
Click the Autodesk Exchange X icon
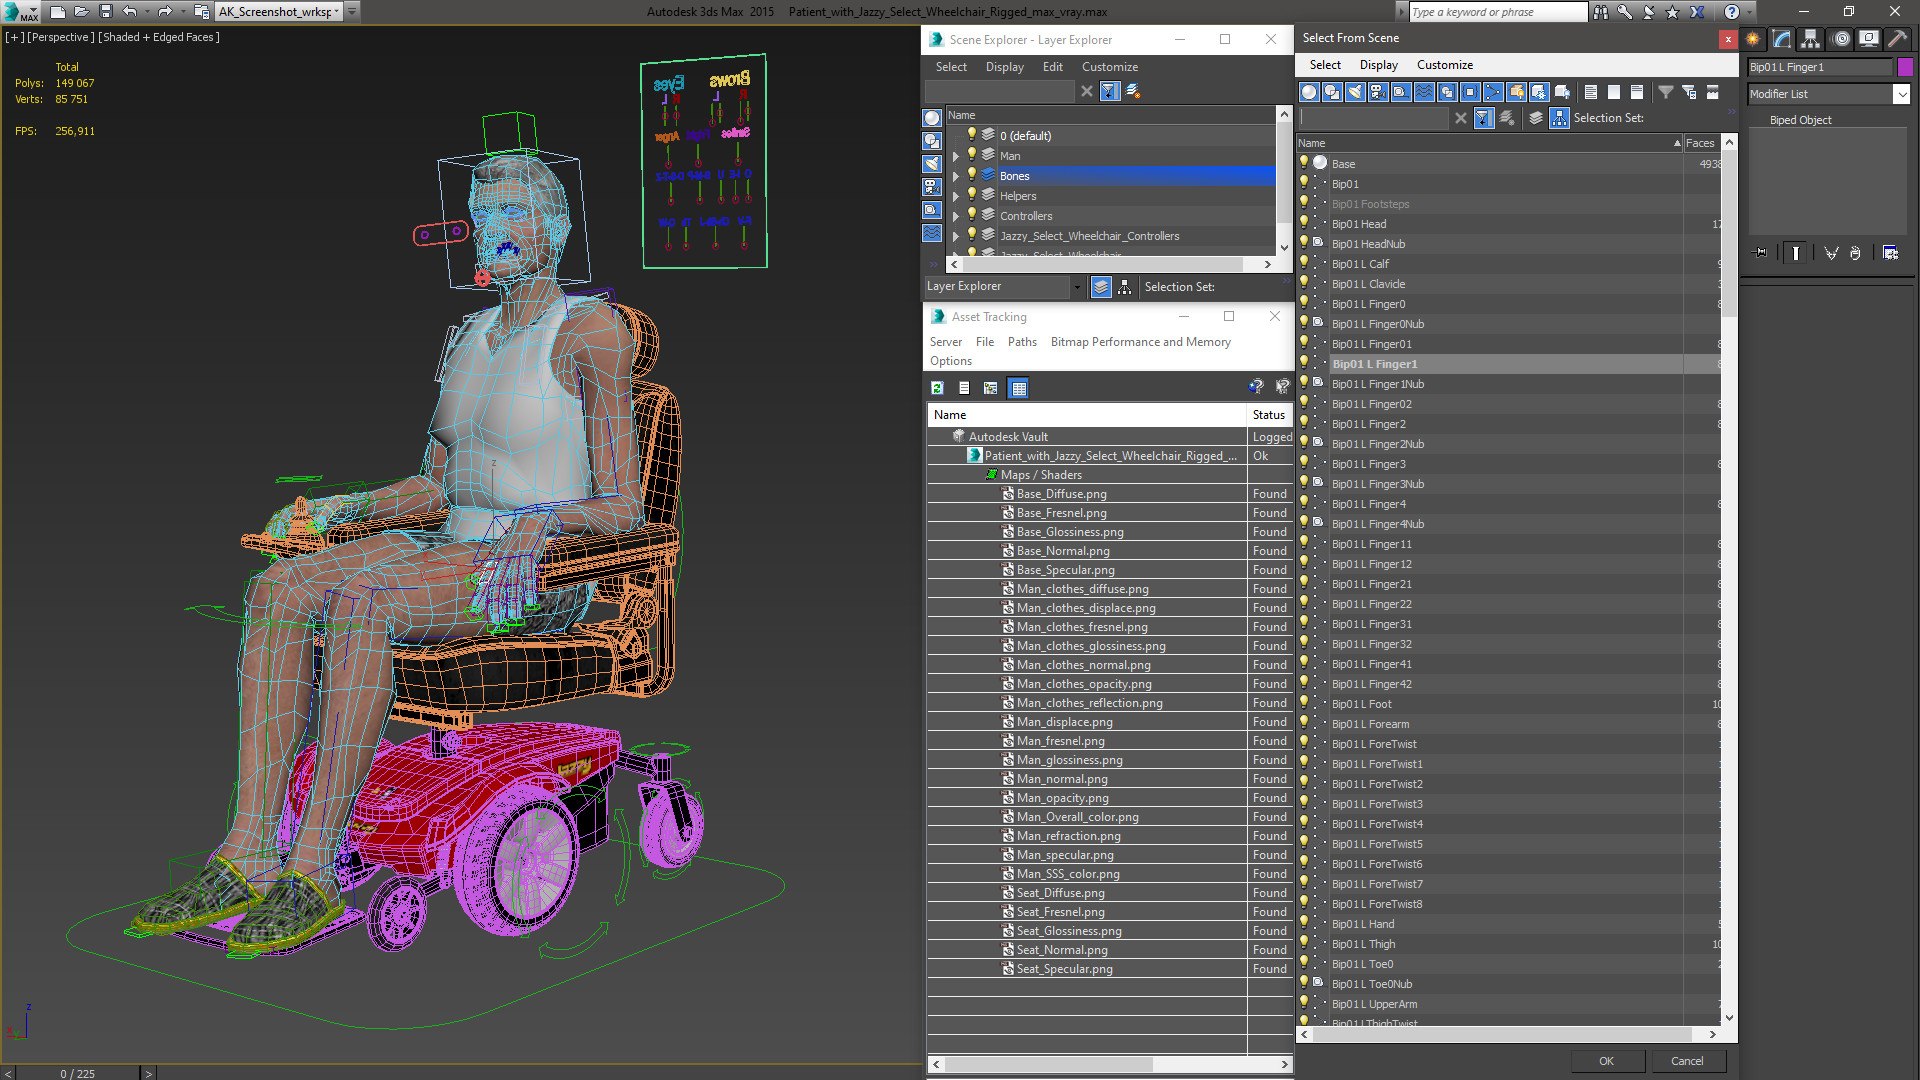click(1697, 12)
